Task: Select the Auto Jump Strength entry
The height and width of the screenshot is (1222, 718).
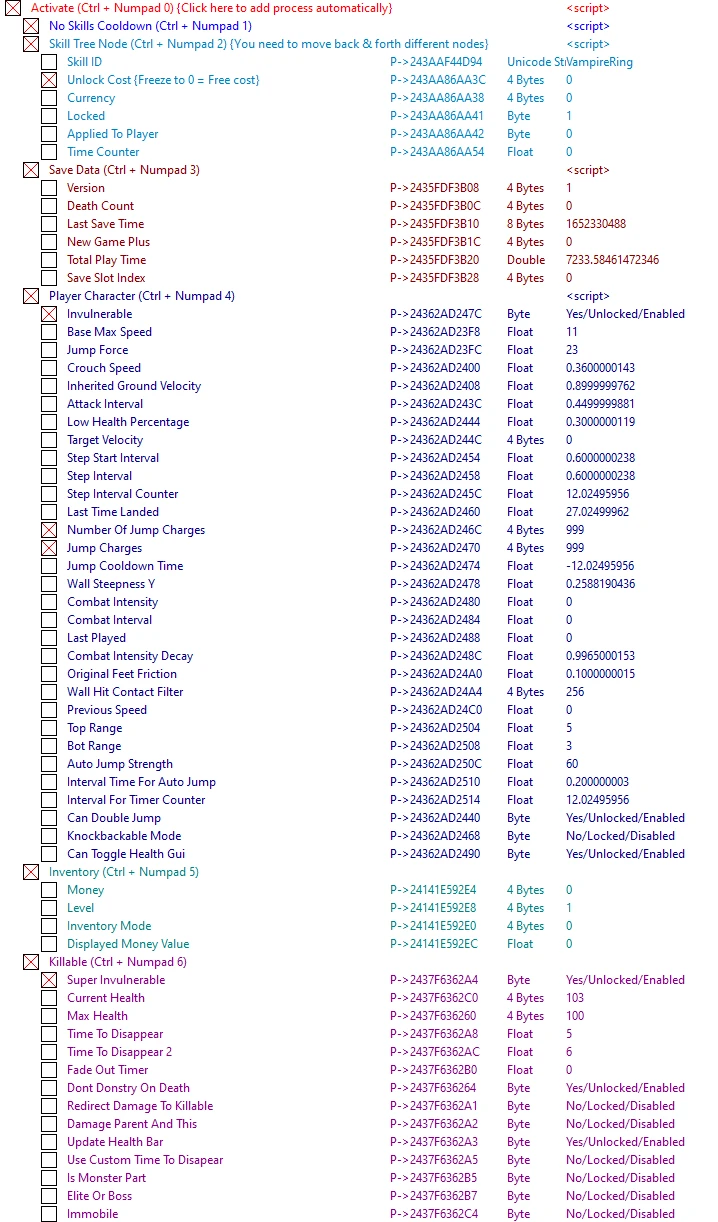Action: pyautogui.click(x=120, y=764)
